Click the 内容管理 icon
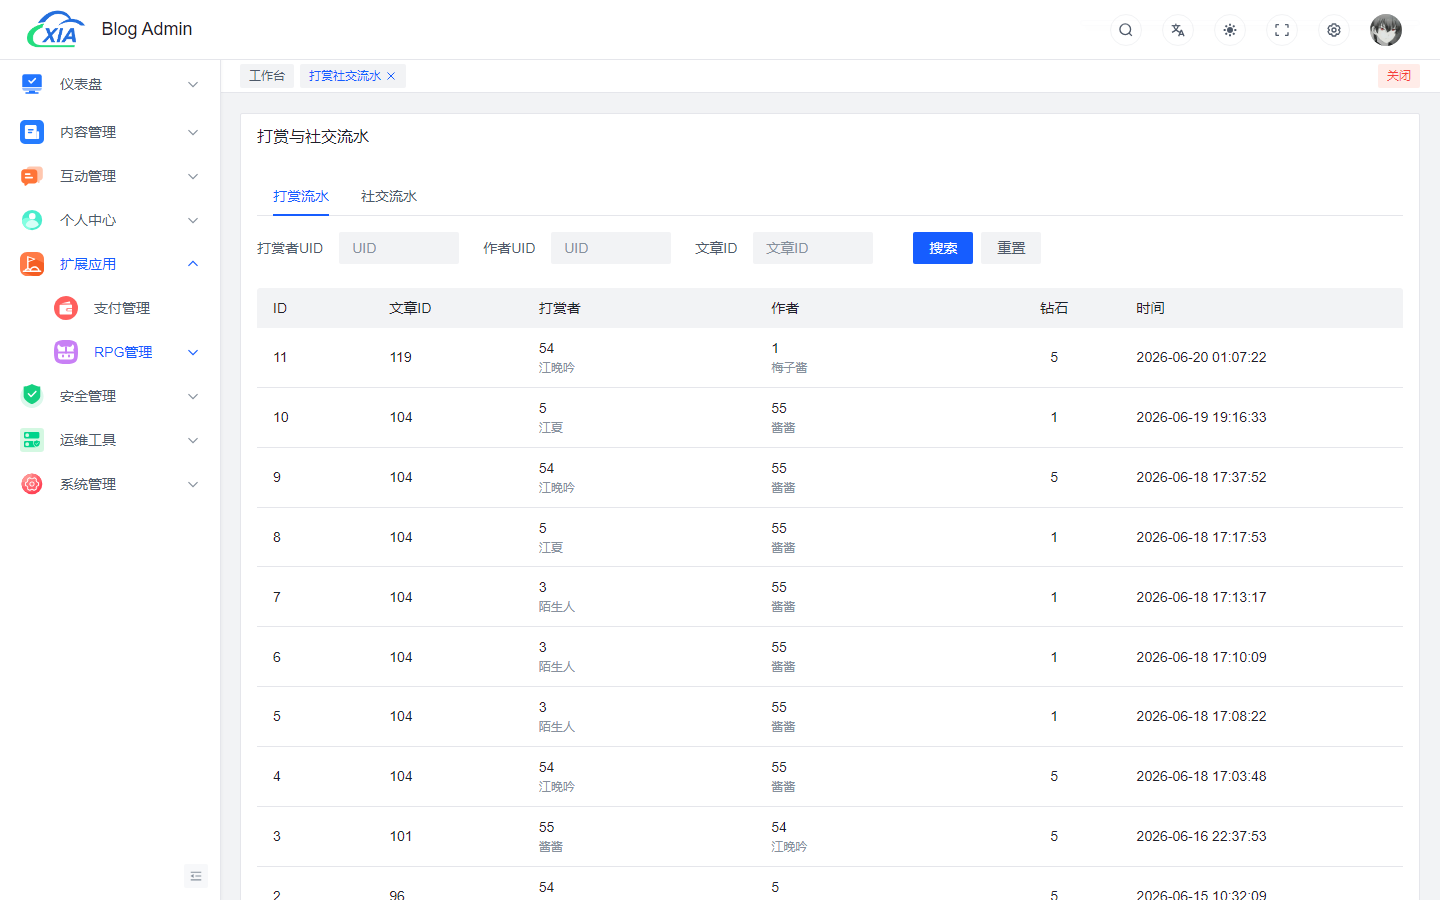The image size is (1440, 900). coord(32,132)
